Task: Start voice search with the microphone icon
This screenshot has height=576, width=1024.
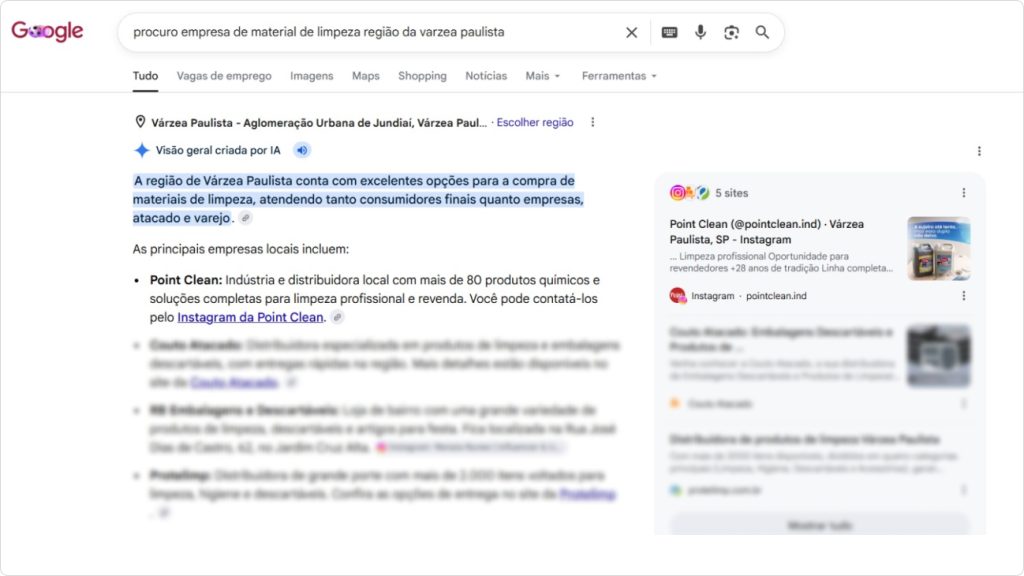Action: (700, 32)
